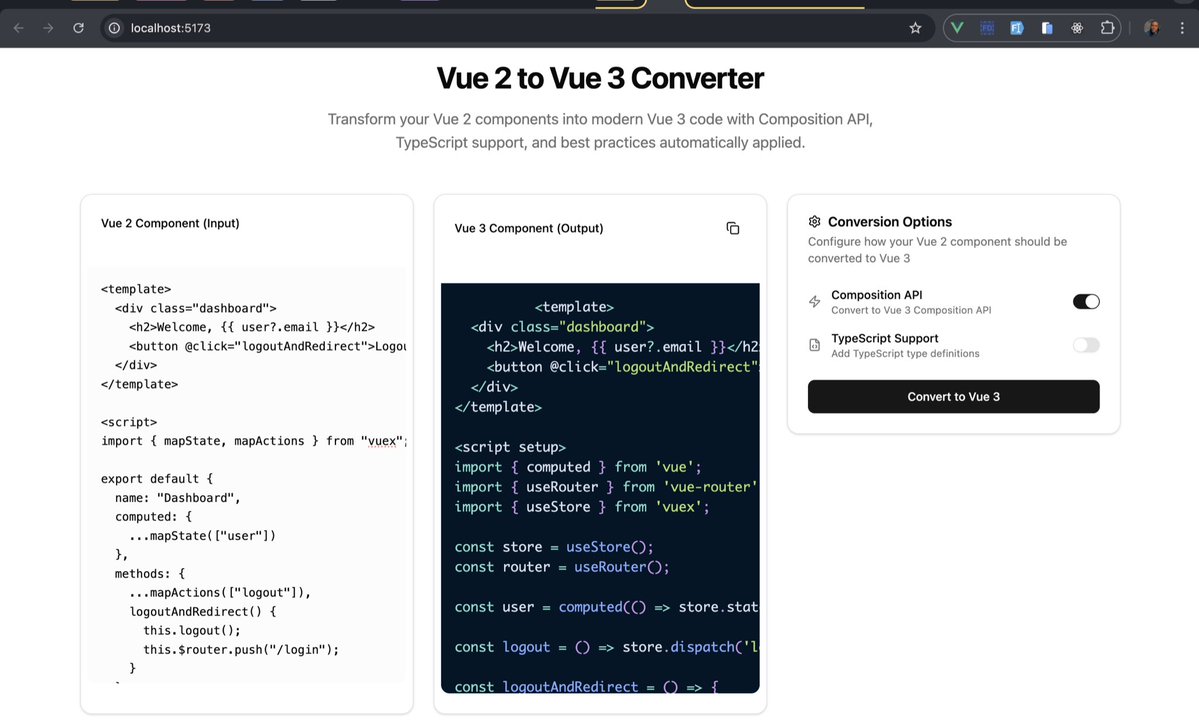The height and width of the screenshot is (725, 1199).
Task: Go forward in browser history
Action: [x=48, y=28]
